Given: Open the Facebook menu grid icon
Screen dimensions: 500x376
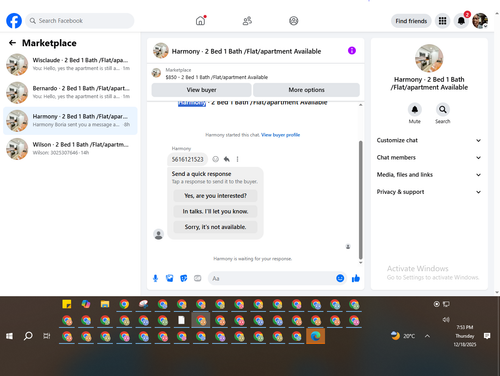Looking at the screenshot, I should pos(442,21).
